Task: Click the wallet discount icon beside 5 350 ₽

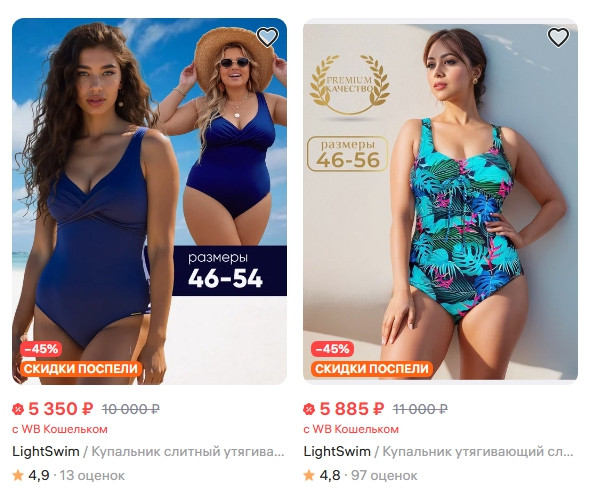Action: tap(18, 409)
